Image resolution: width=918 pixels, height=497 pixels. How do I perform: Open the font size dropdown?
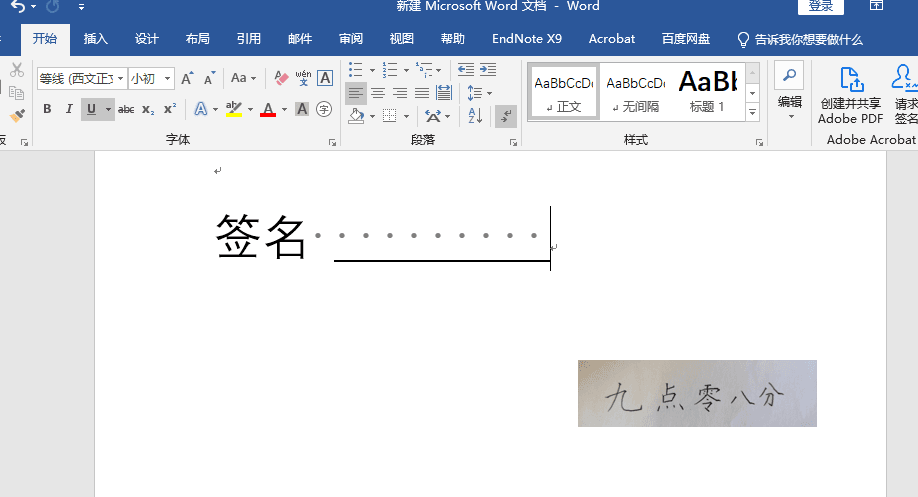(167, 78)
